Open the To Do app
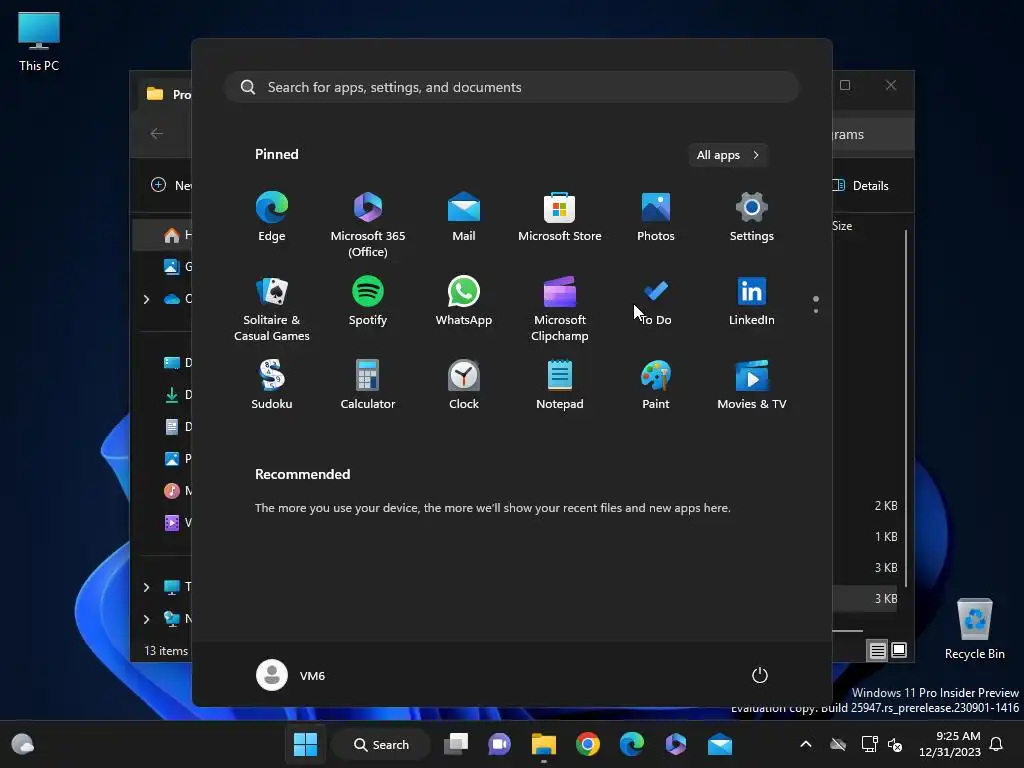The image size is (1024, 768). [656, 301]
